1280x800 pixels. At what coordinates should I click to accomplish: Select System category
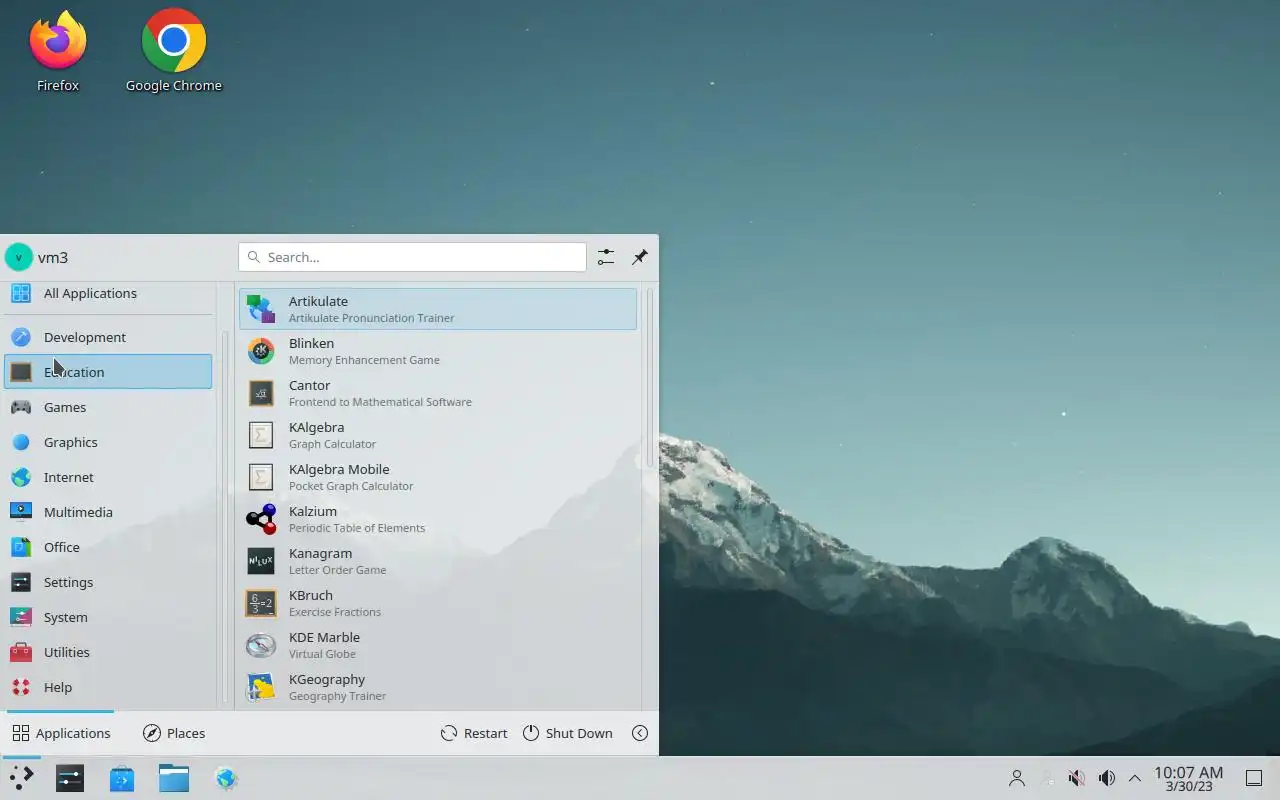pos(108,617)
